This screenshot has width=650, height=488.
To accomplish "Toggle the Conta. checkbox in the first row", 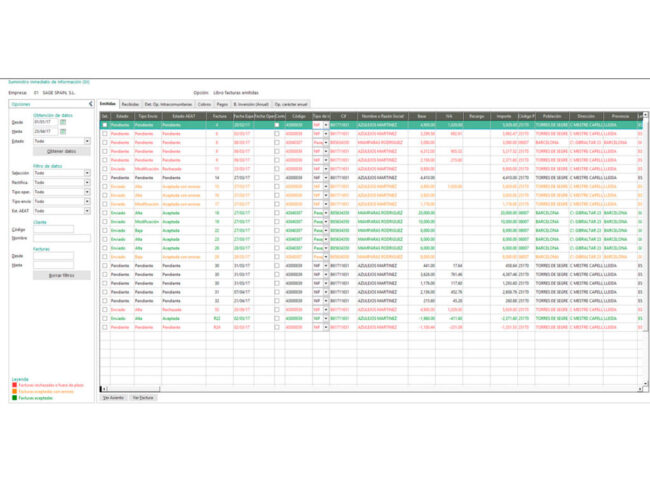I will point(277,125).
